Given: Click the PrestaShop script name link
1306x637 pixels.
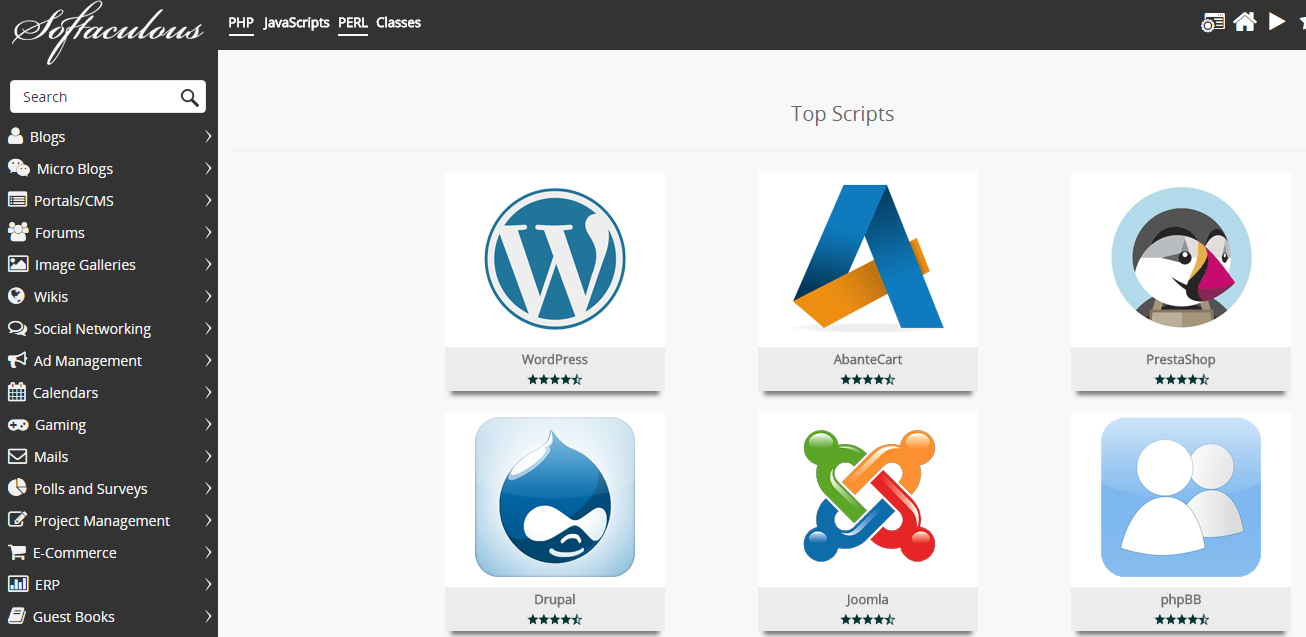Looking at the screenshot, I should pyautogui.click(x=1181, y=359).
